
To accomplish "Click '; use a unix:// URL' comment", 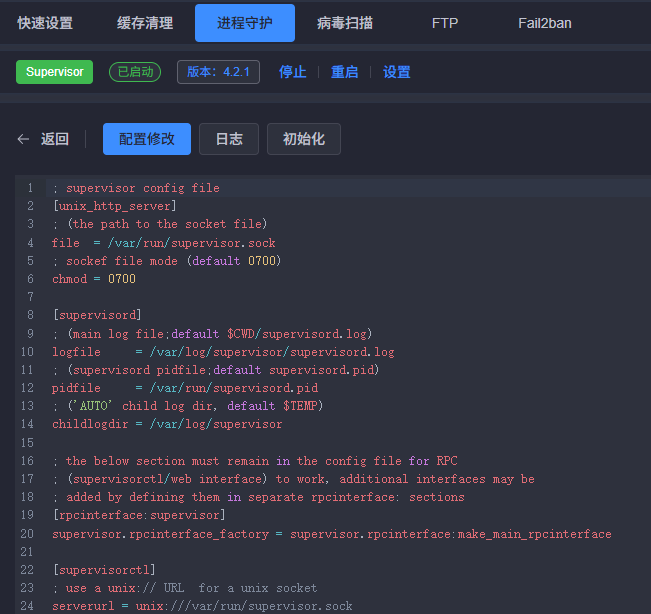I will tap(185, 588).
